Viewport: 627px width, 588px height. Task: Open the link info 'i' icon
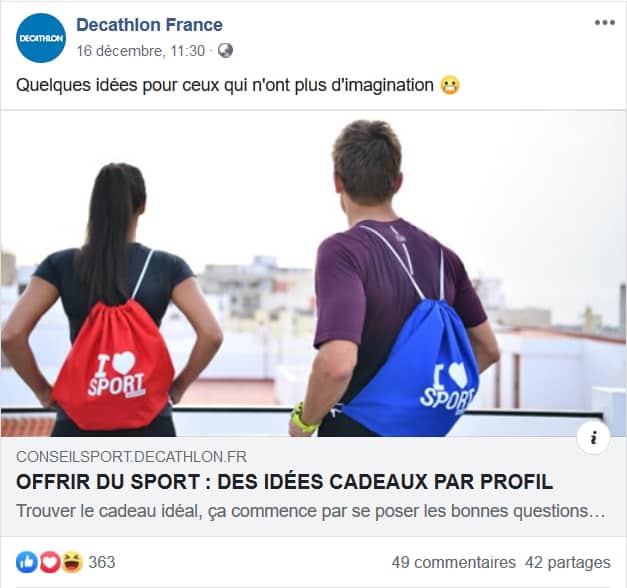[593, 438]
